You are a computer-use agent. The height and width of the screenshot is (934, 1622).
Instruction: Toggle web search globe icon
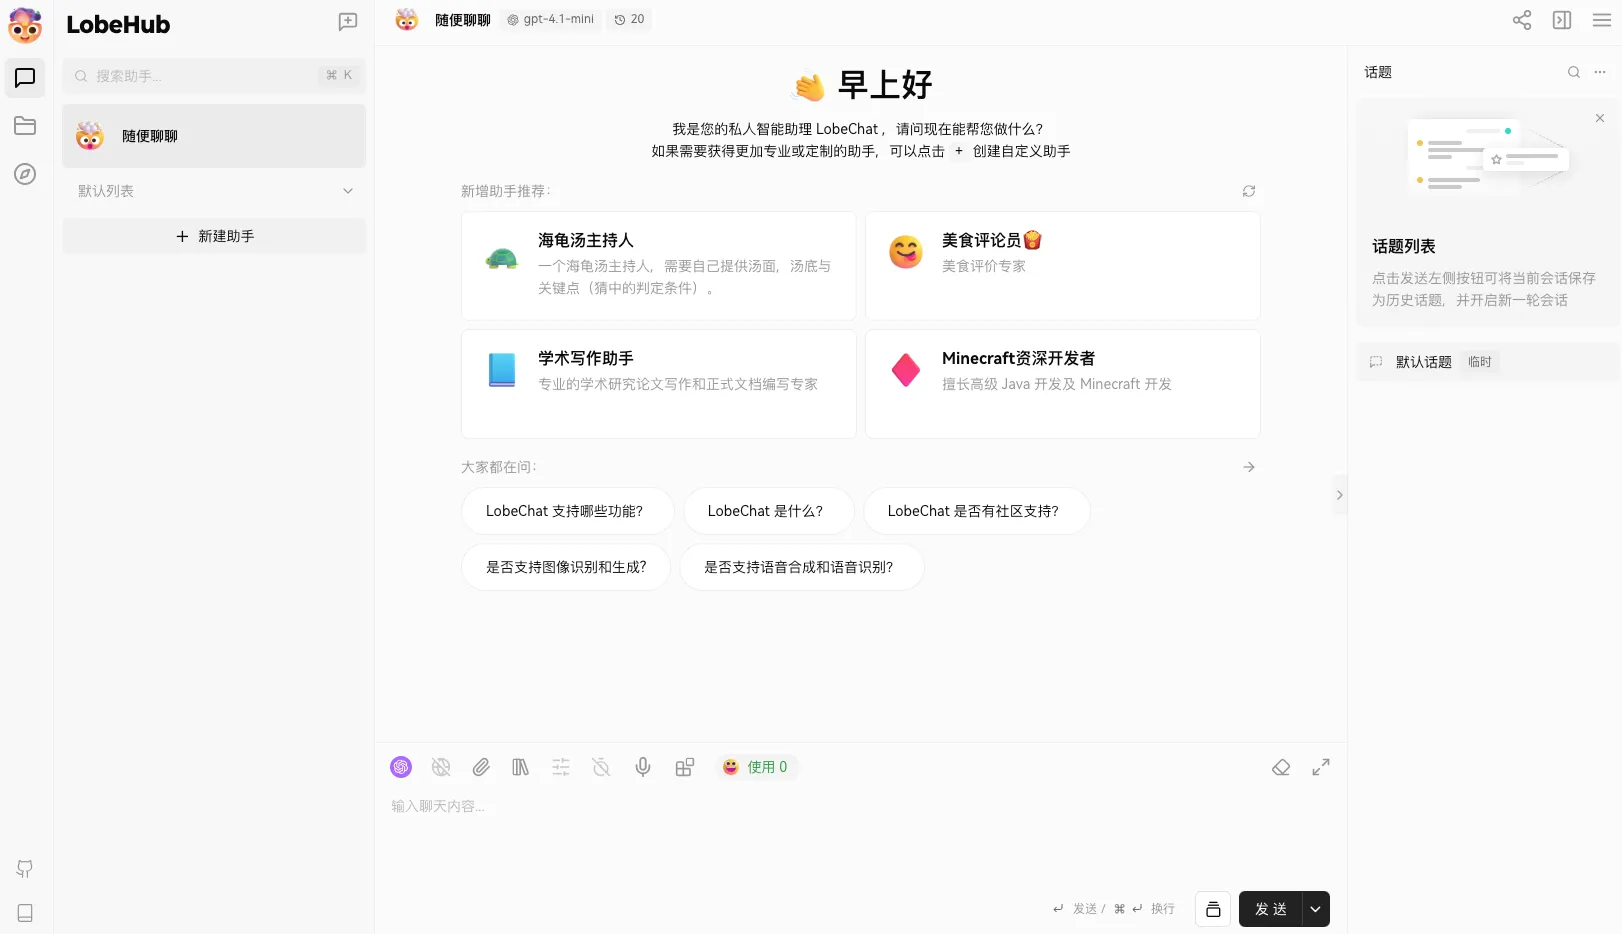pos(441,767)
